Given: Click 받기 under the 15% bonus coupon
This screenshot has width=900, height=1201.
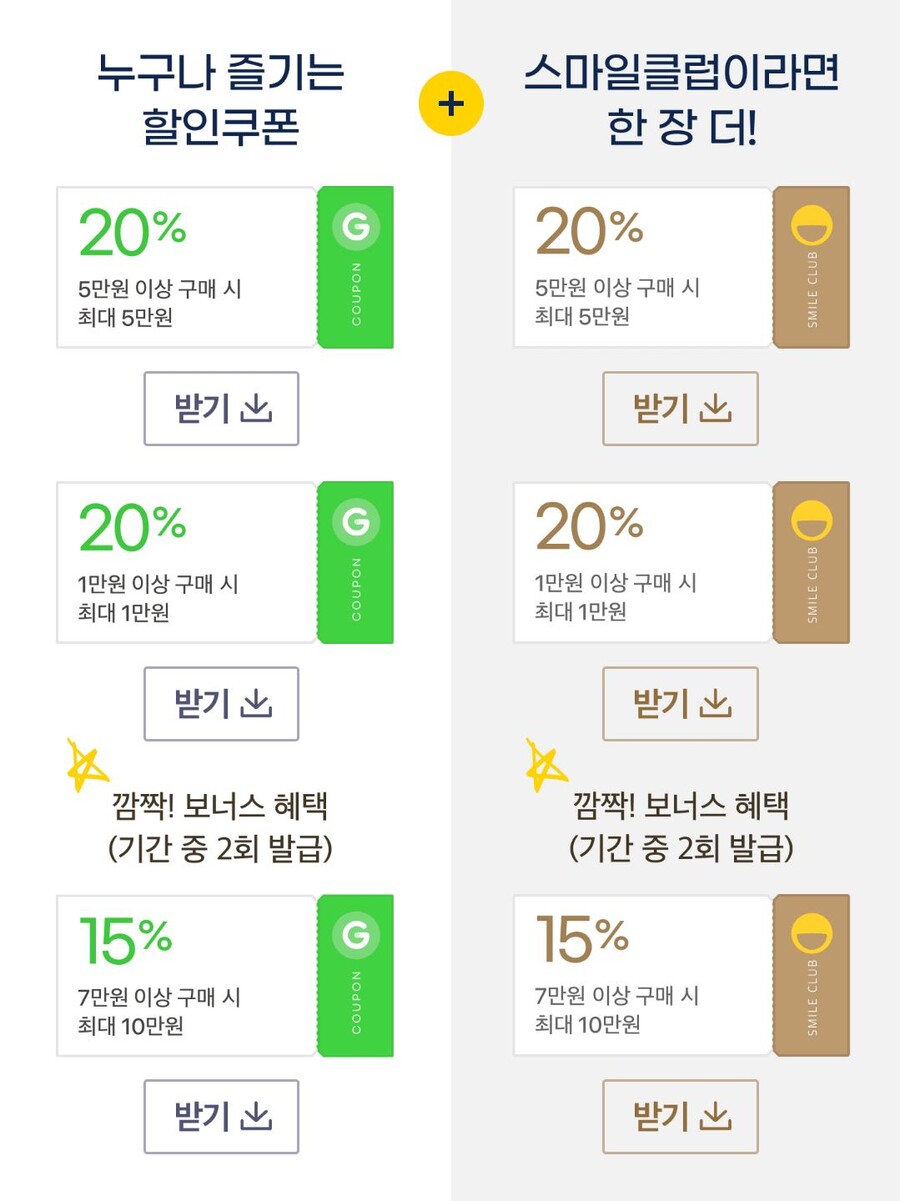Looking at the screenshot, I should (x=221, y=1117).
